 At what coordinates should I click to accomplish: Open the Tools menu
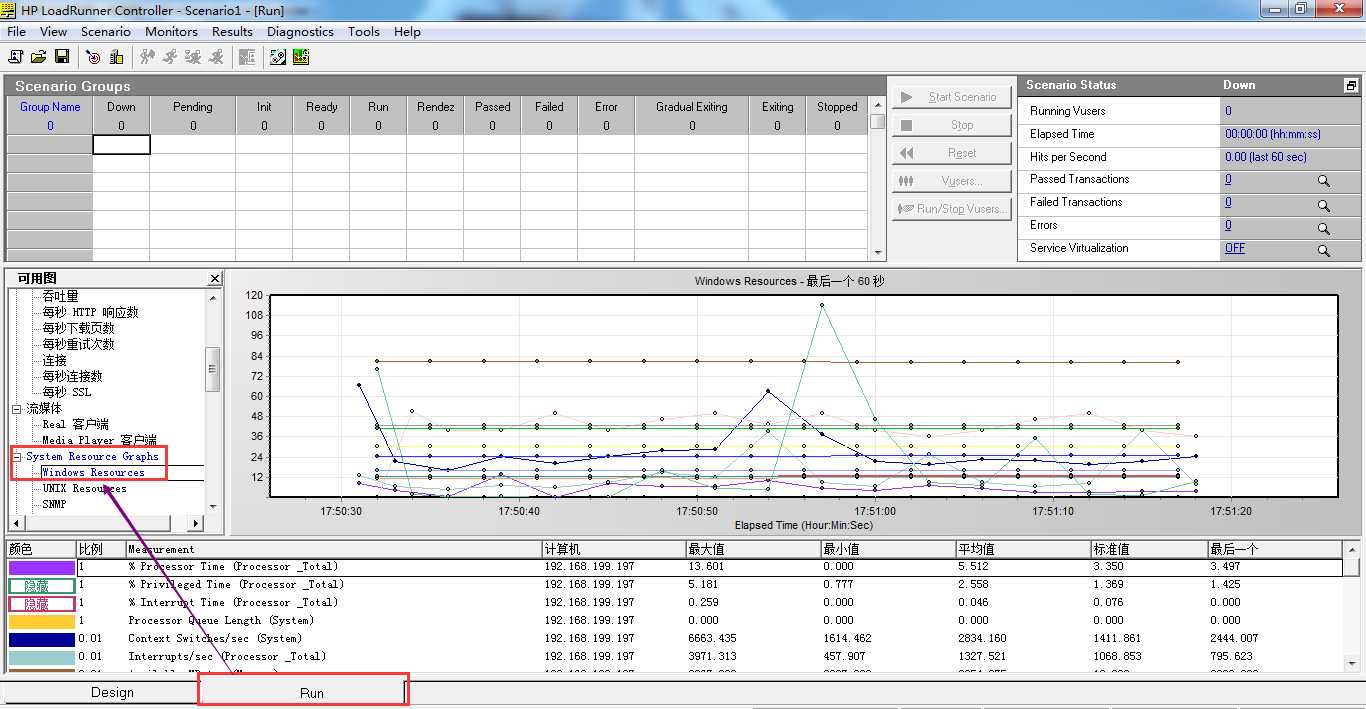coord(364,32)
